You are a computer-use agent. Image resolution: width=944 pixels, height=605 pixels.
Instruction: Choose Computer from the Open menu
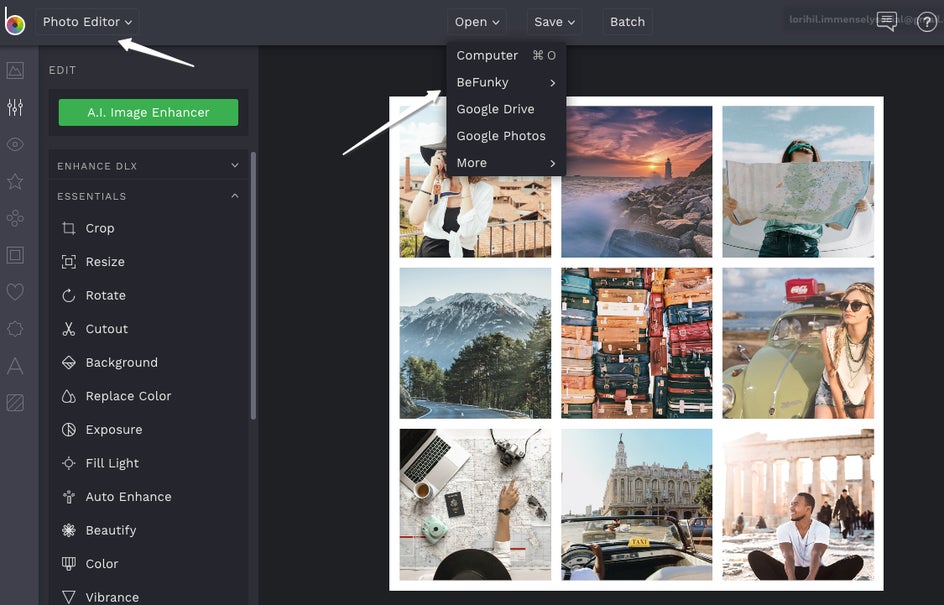(x=506, y=55)
